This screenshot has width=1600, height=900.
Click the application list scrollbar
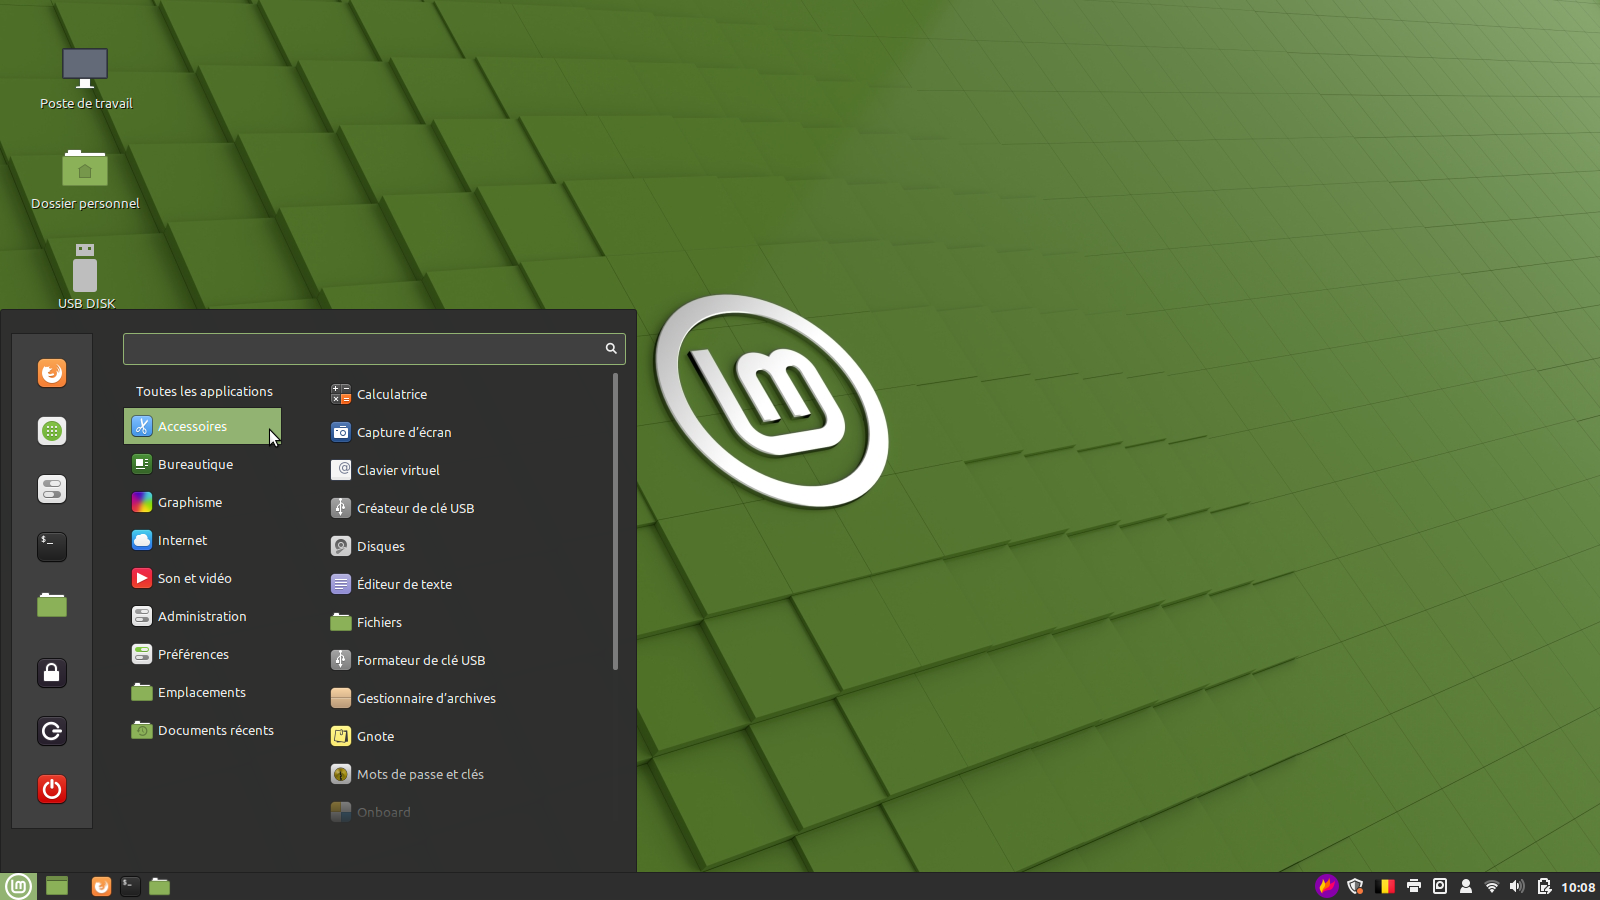615,520
